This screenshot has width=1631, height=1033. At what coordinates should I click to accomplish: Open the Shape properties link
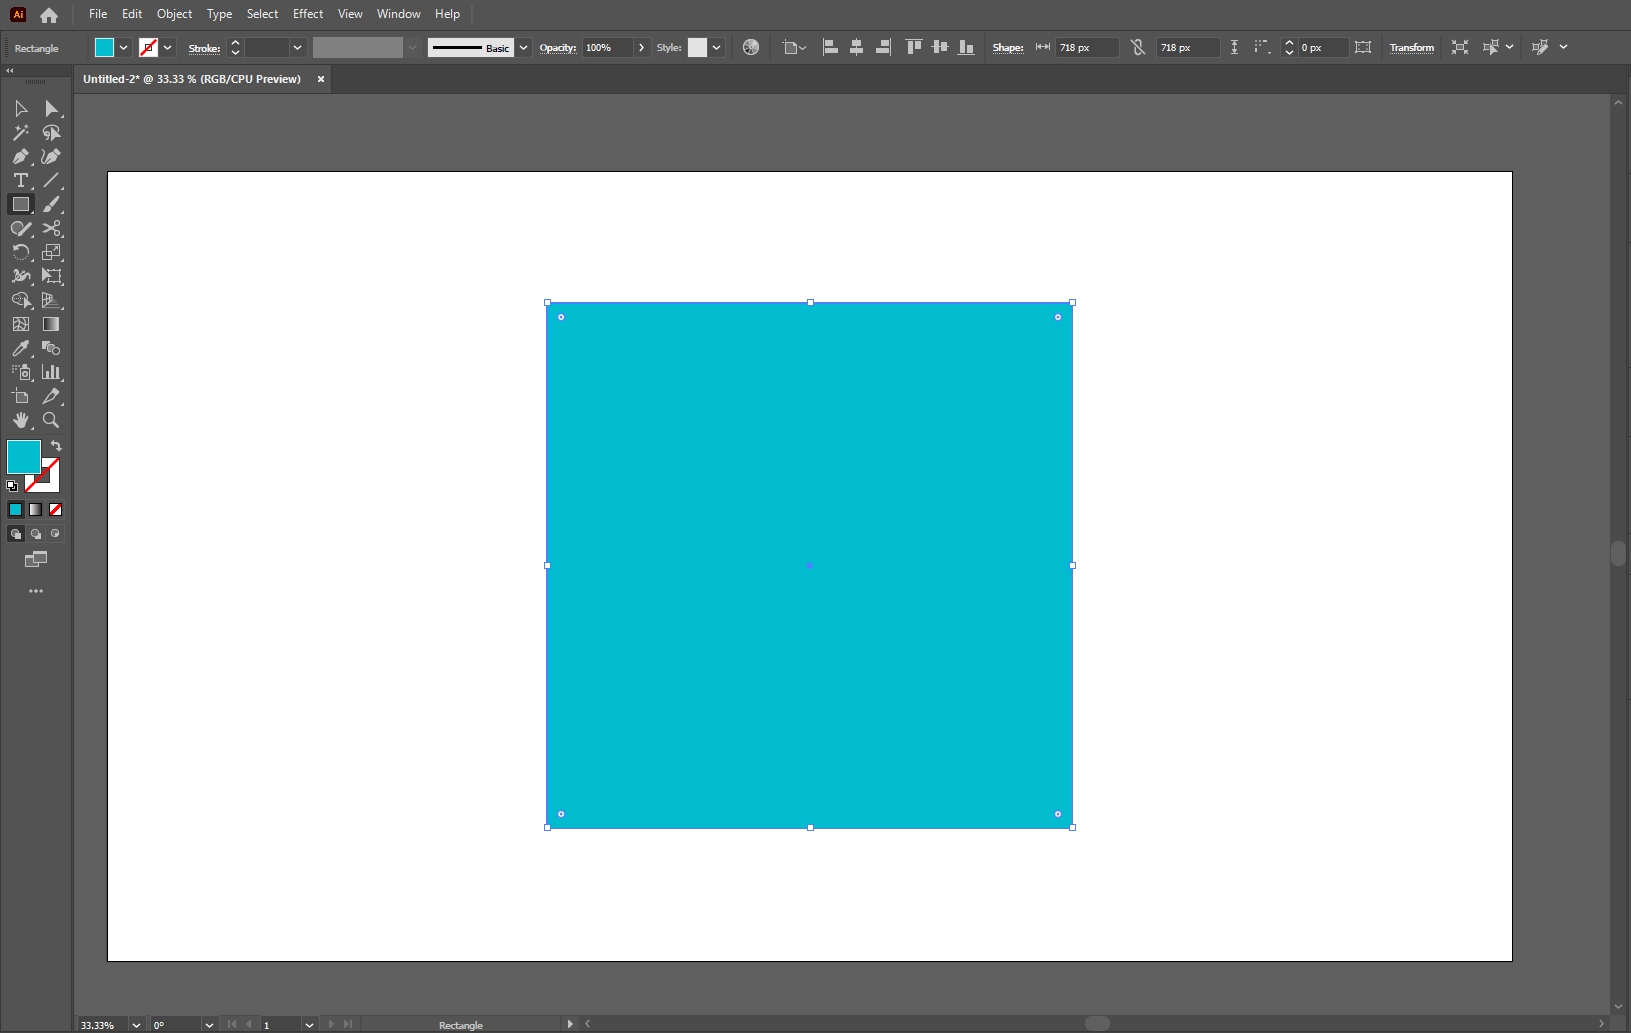pos(1008,48)
